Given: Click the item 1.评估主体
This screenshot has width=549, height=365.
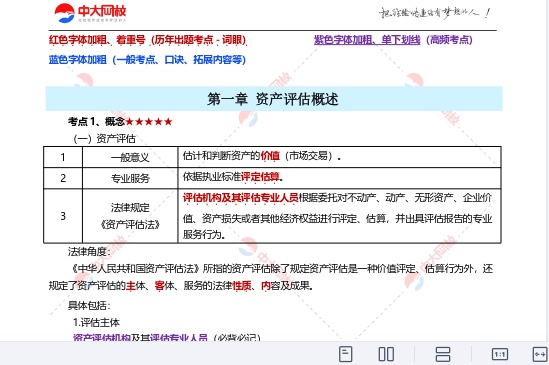Looking at the screenshot, I should [x=96, y=322].
